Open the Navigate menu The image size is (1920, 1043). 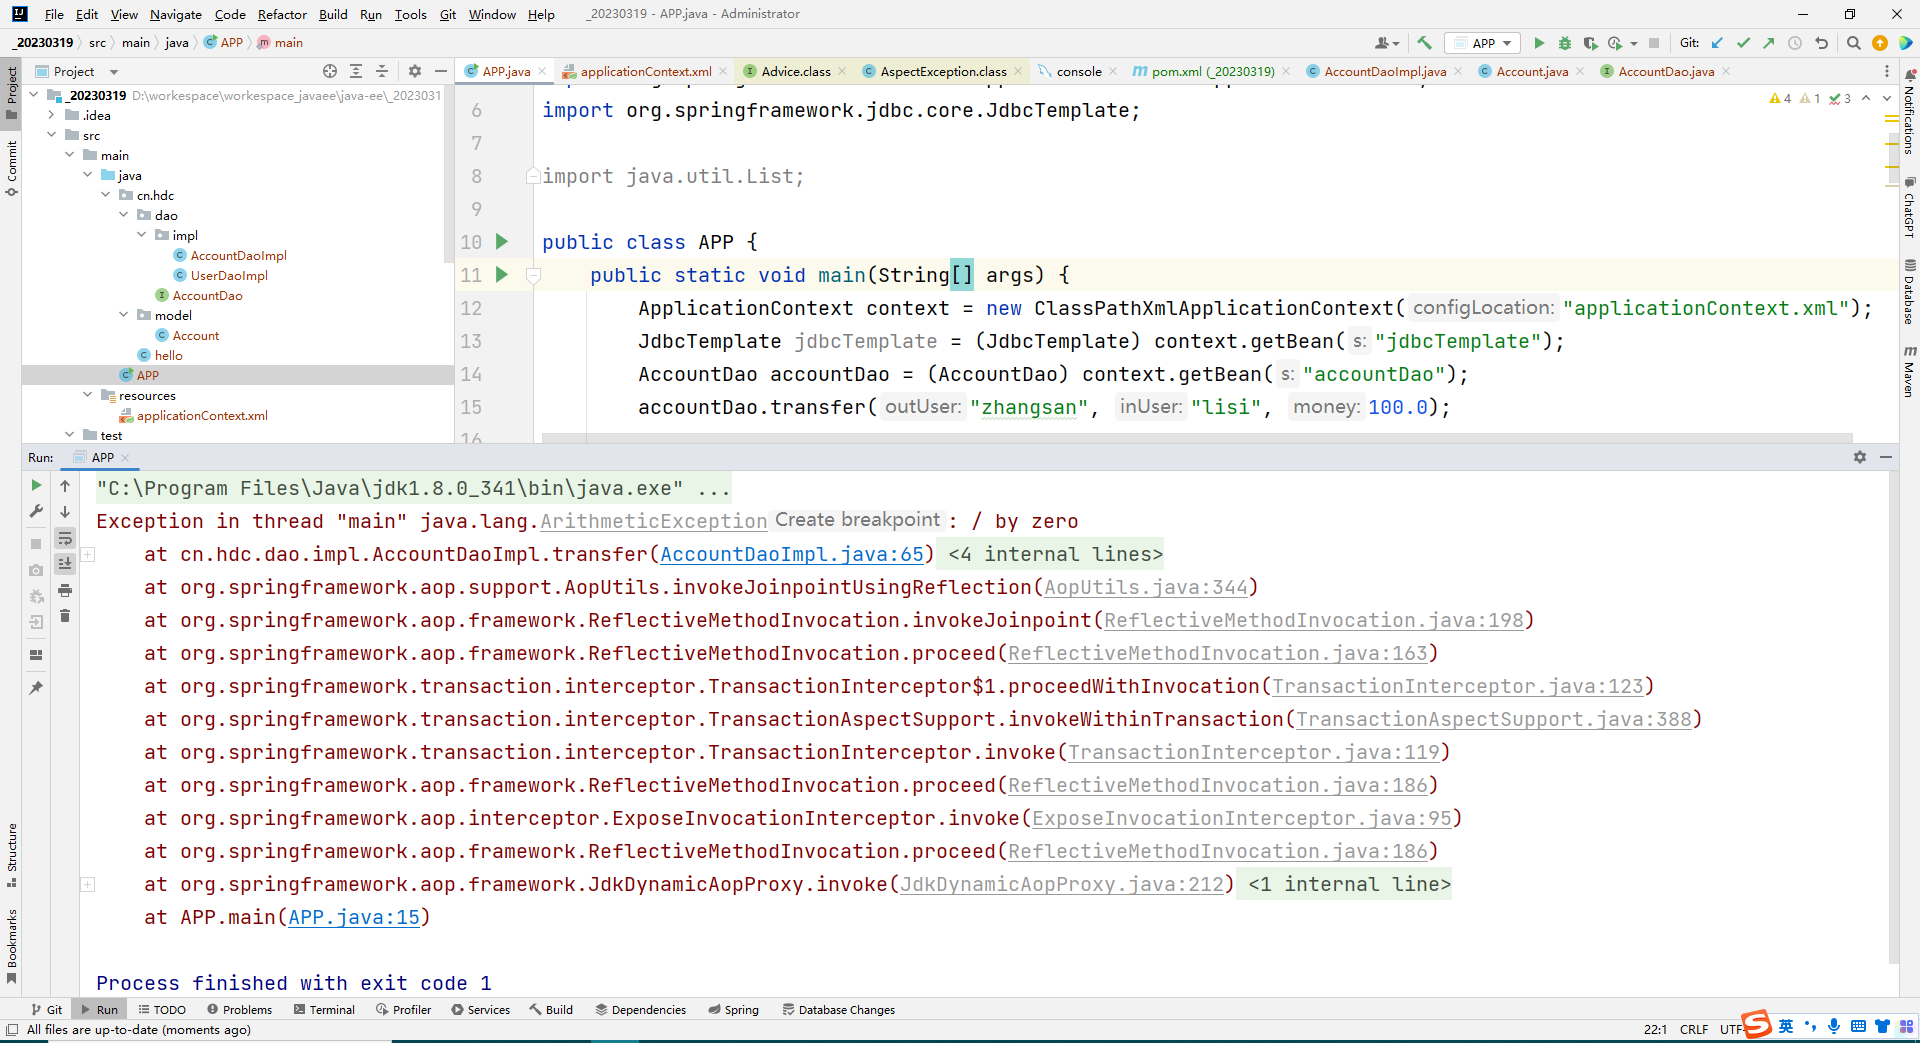[x=176, y=14]
